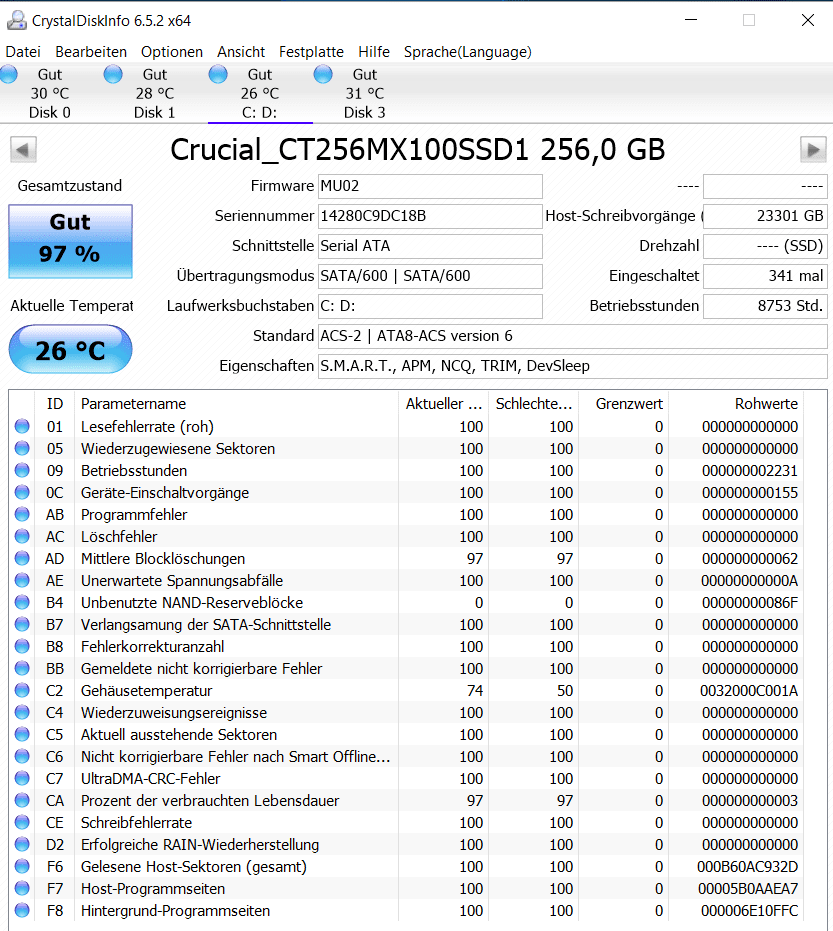Click the Firmware field showing MU02
833x931 pixels.
(430, 186)
